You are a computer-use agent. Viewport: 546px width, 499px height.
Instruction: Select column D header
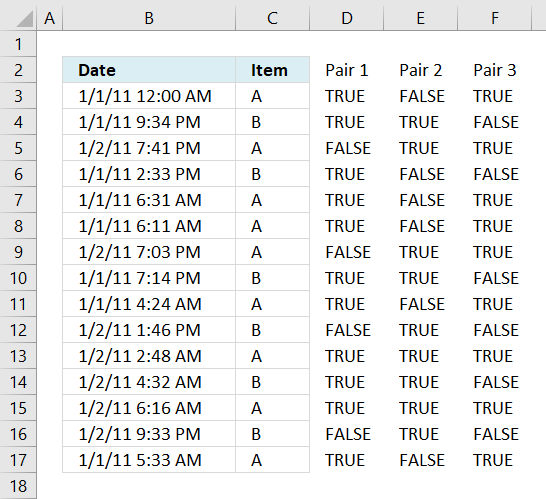pos(346,18)
